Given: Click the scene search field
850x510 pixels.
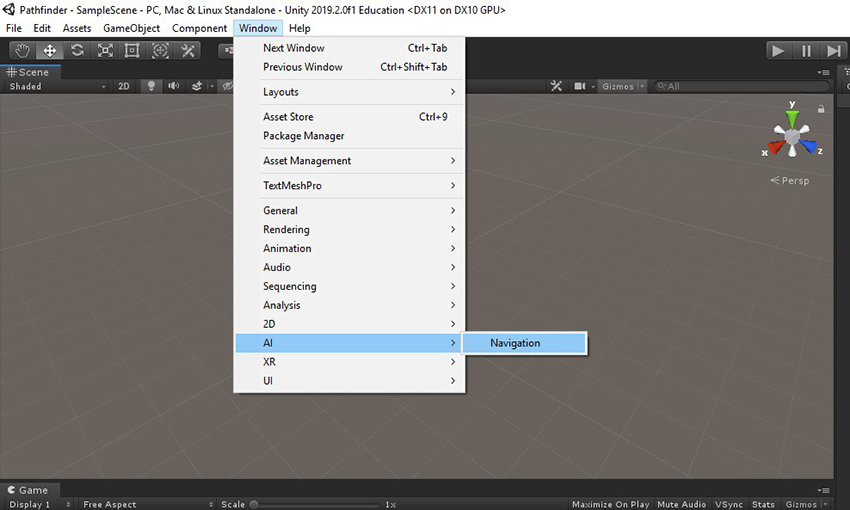Looking at the screenshot, I should [x=742, y=86].
